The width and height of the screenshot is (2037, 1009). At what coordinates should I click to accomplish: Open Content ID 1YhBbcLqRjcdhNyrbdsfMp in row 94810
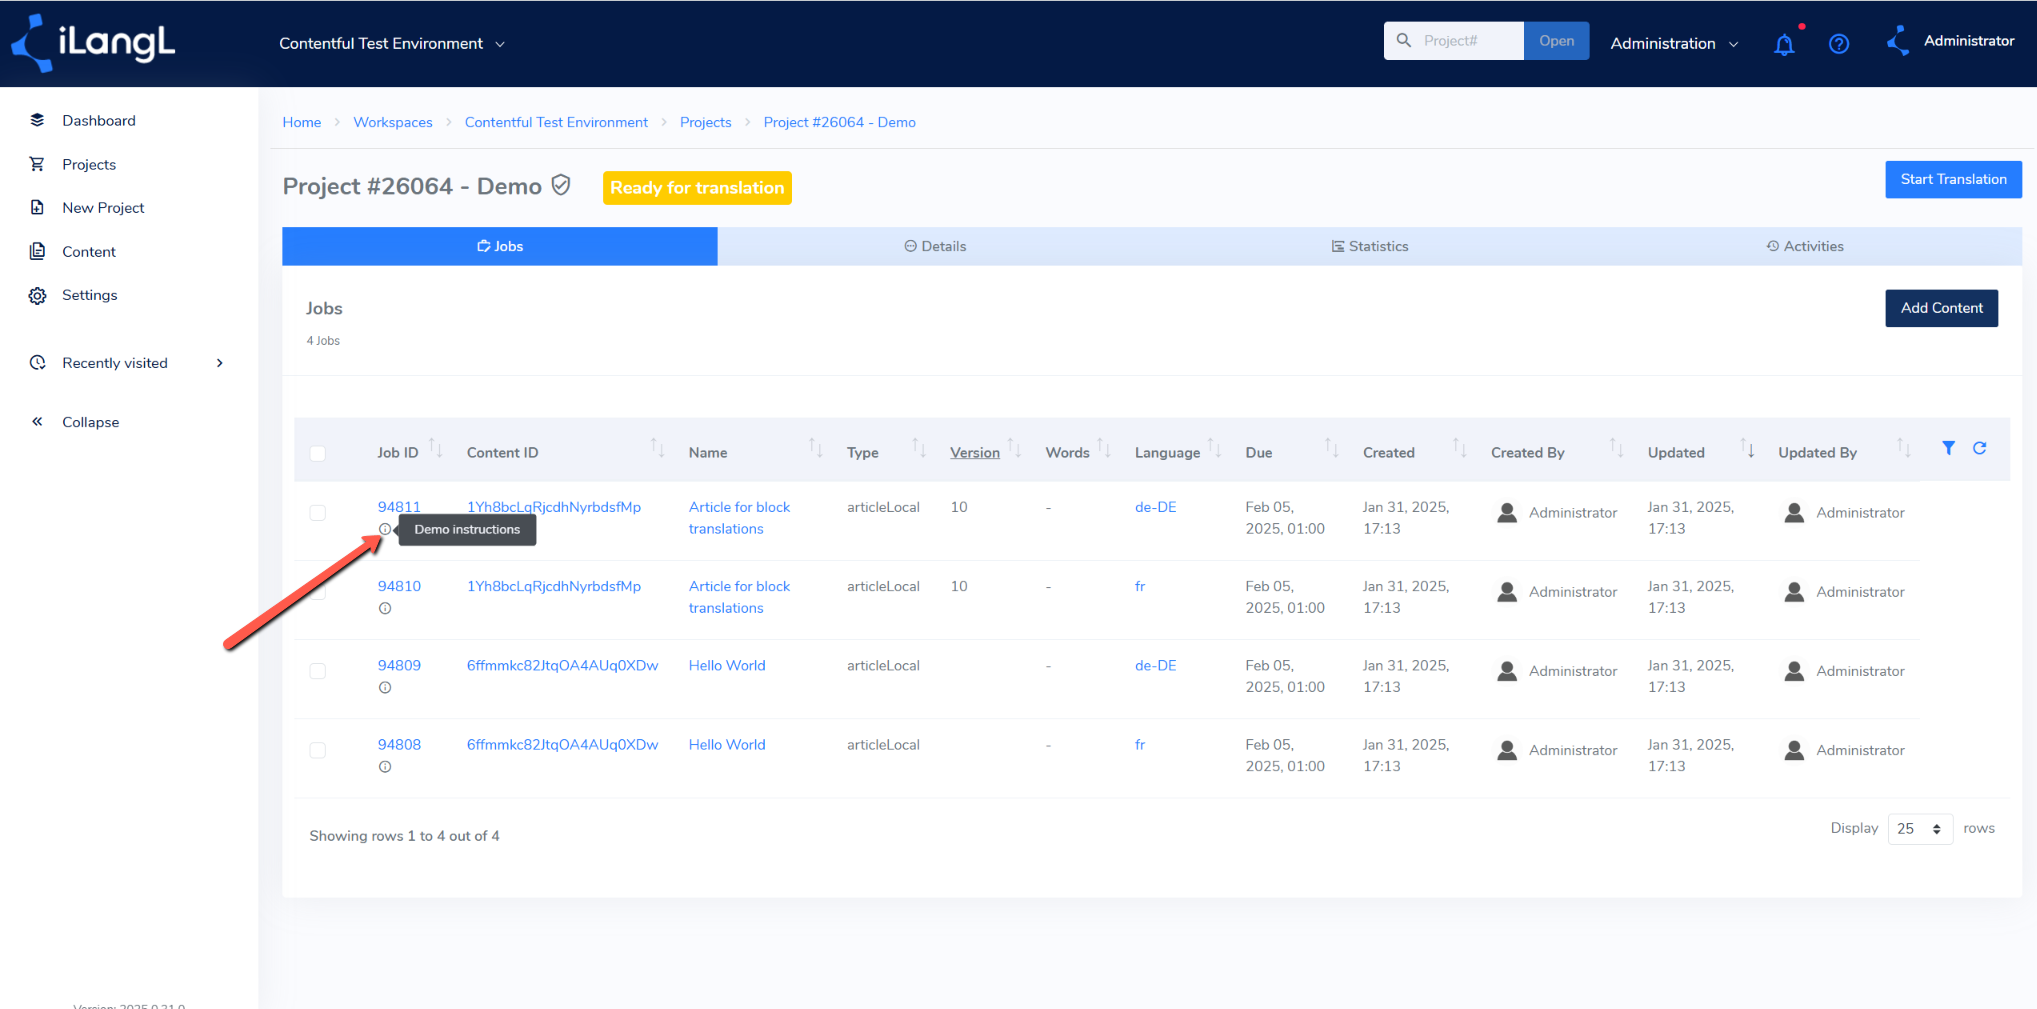(x=554, y=586)
